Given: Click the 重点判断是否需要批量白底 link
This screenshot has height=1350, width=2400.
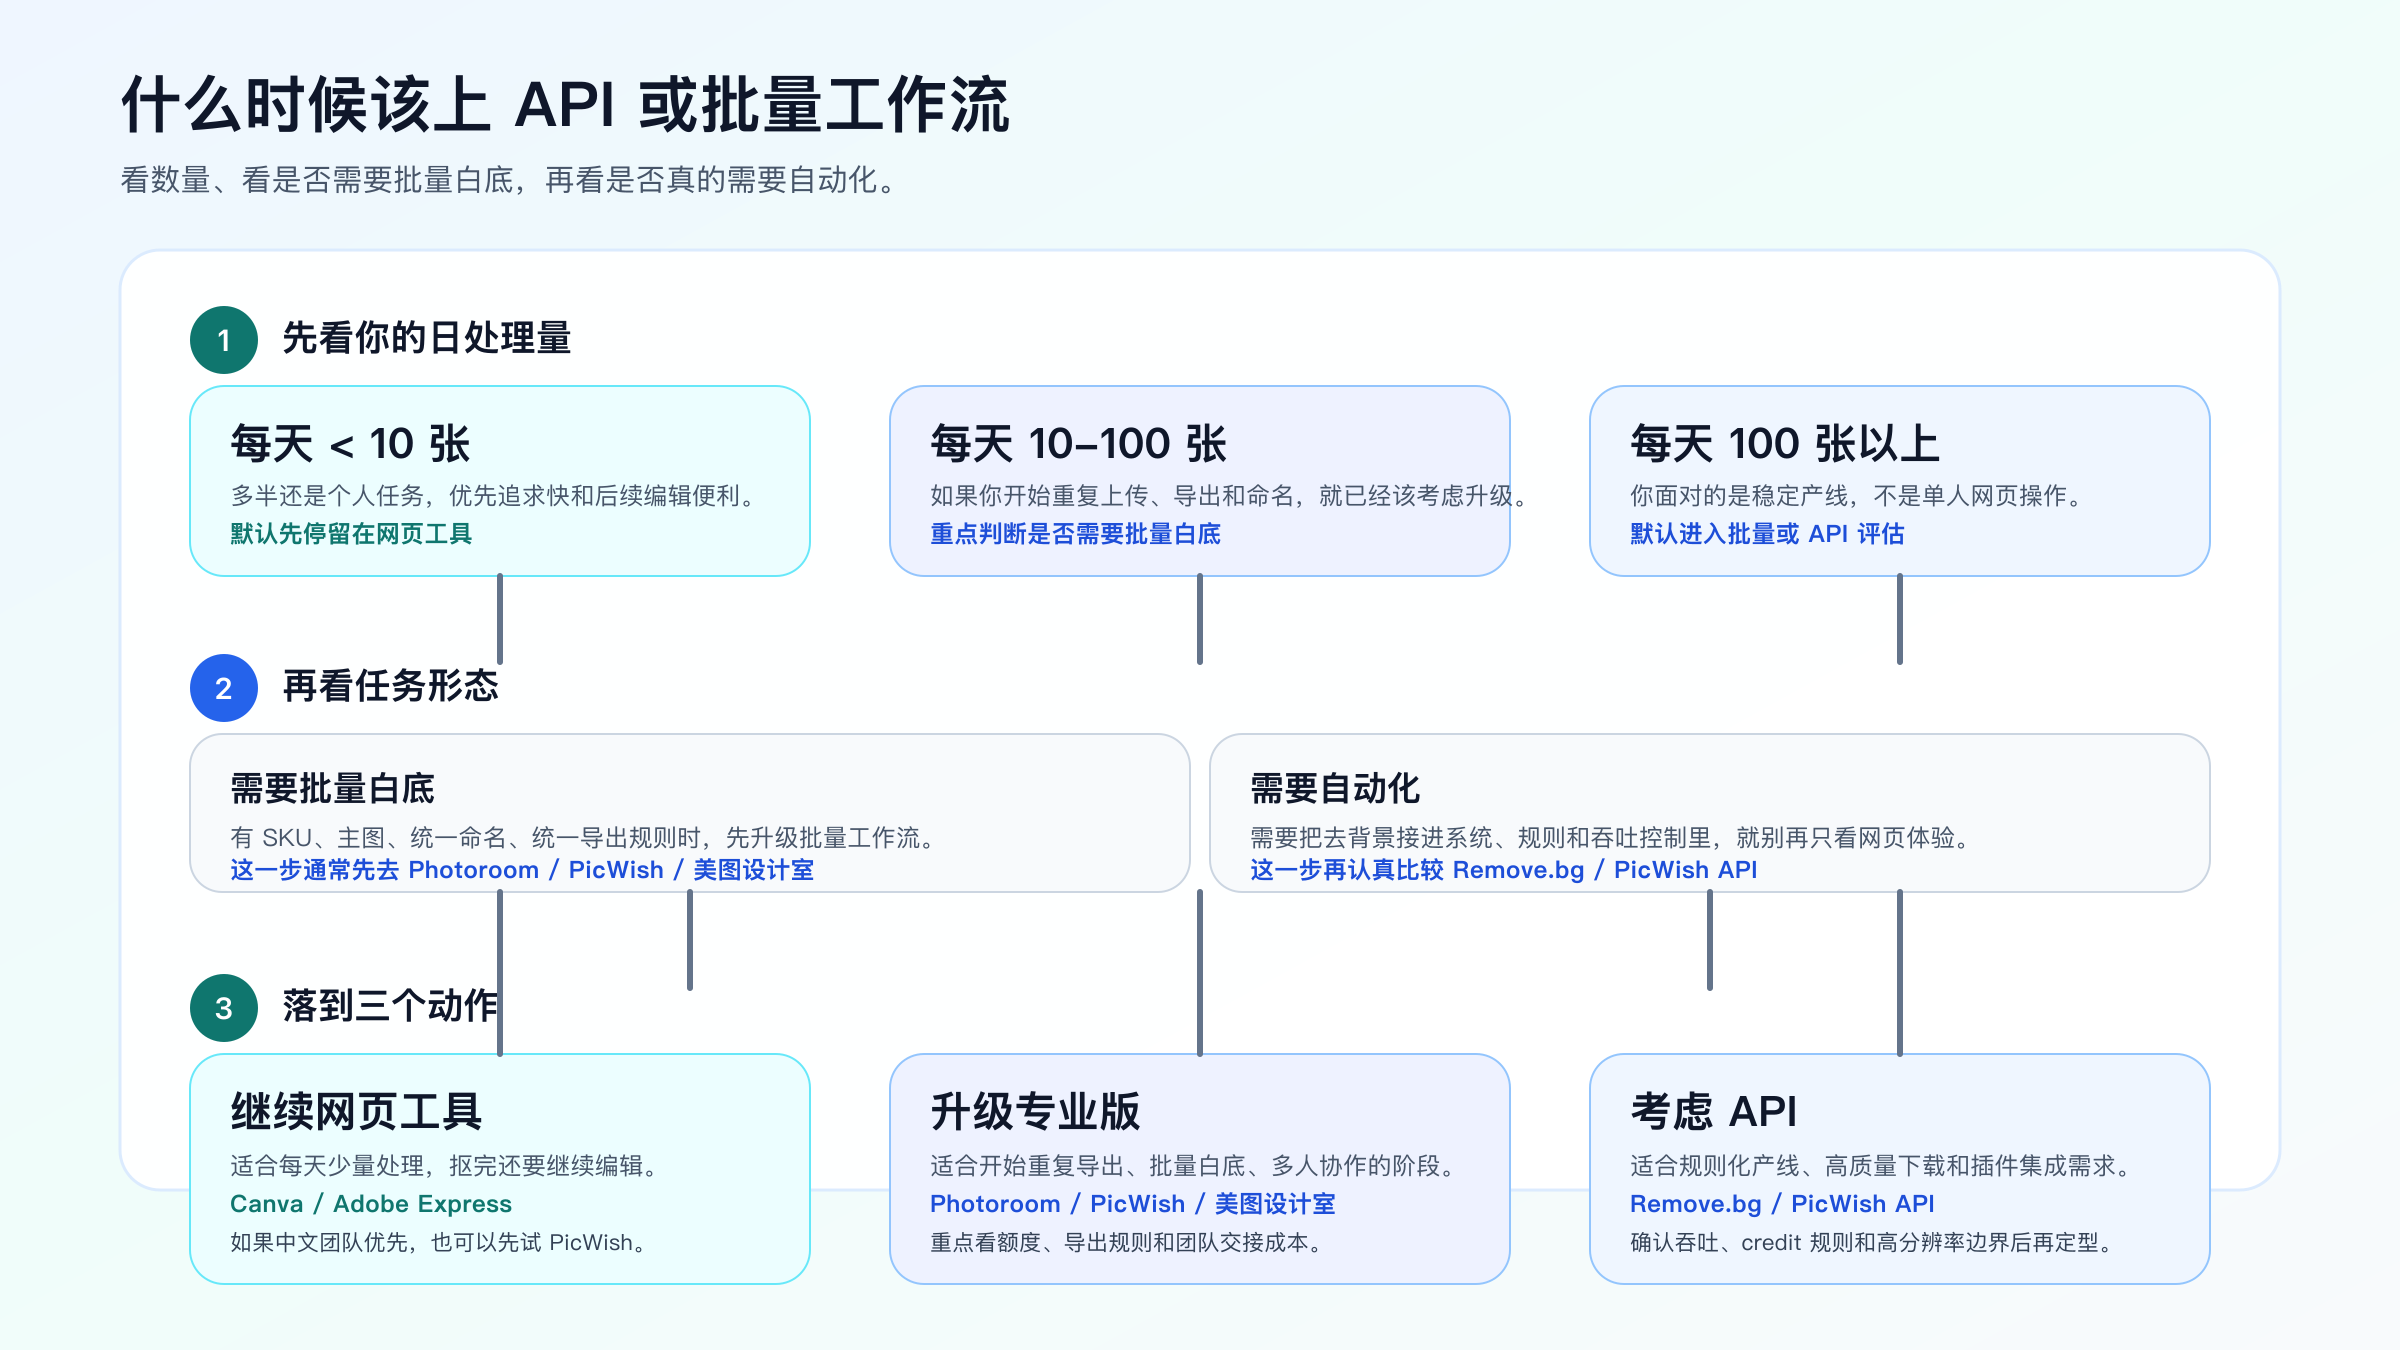Looking at the screenshot, I should 1075,534.
